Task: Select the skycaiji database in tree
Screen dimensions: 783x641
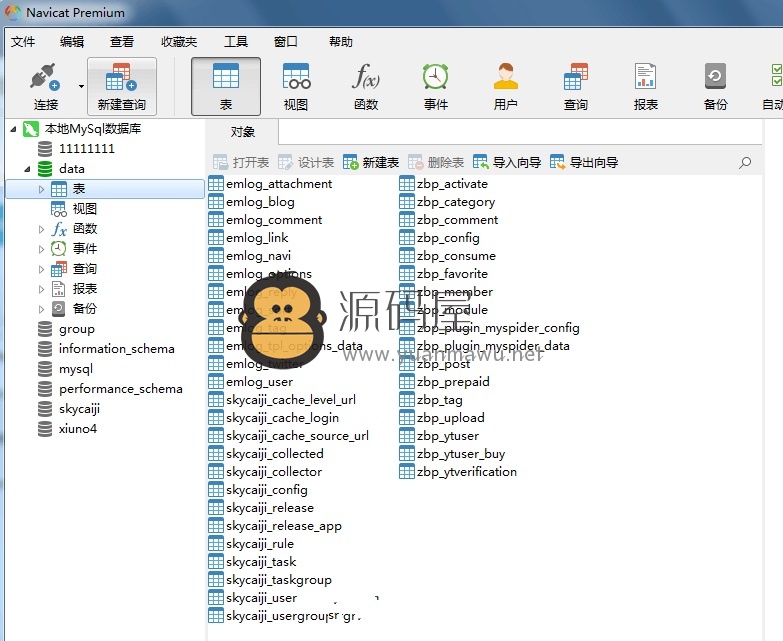Action: [69, 408]
